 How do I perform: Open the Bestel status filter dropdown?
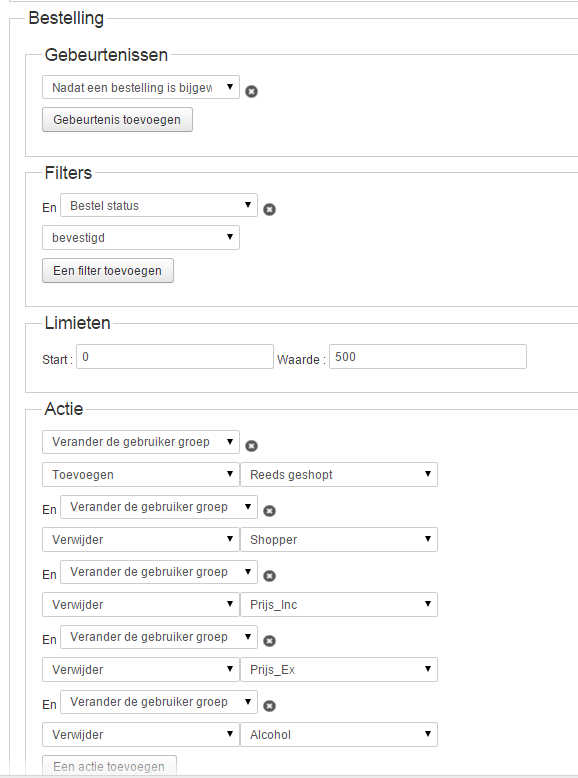159,205
